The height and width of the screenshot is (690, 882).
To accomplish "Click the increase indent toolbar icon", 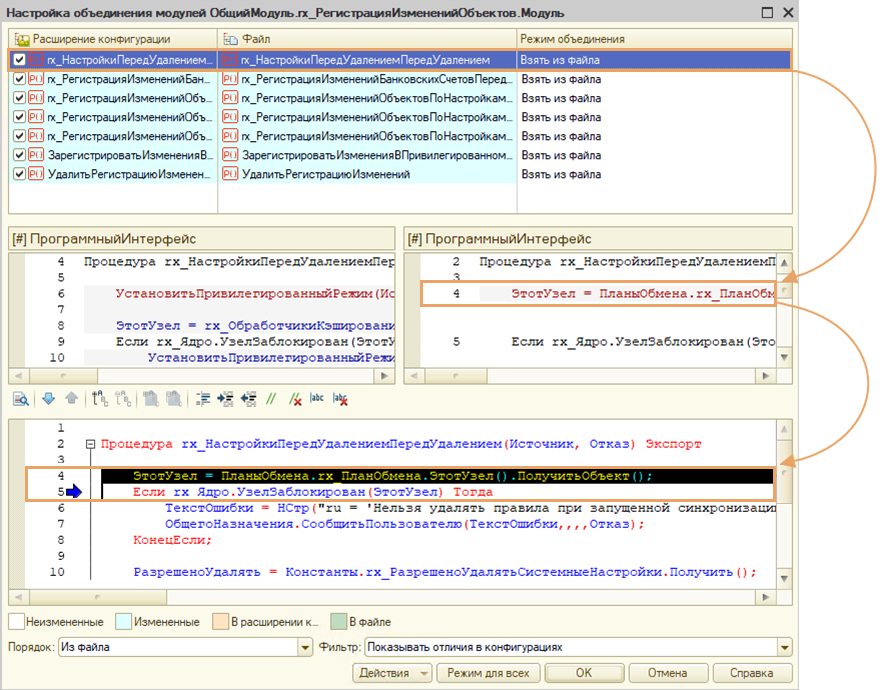I will [226, 398].
